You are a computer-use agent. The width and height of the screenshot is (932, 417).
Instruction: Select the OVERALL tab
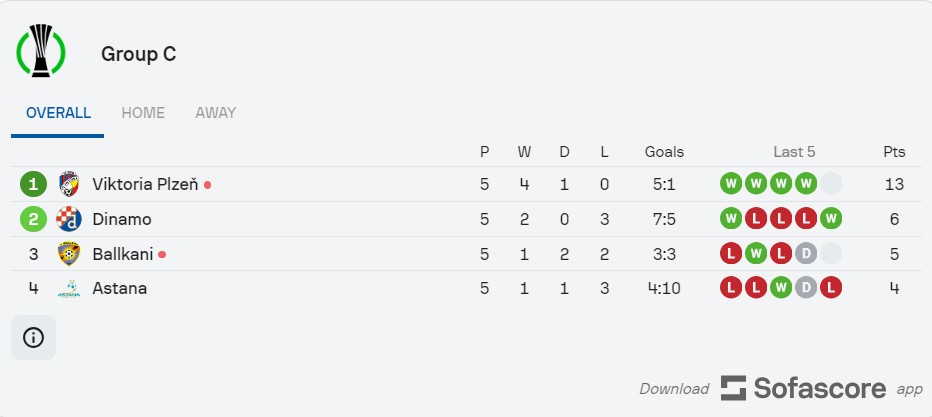point(58,113)
